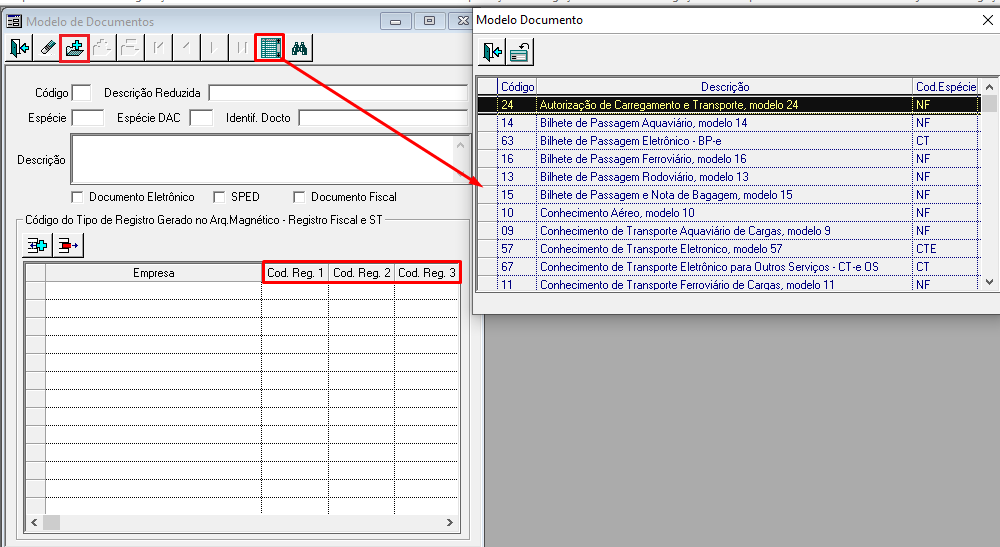Image resolution: width=1000 pixels, height=547 pixels.
Task: Check the SPED checkbox
Action: coord(220,197)
